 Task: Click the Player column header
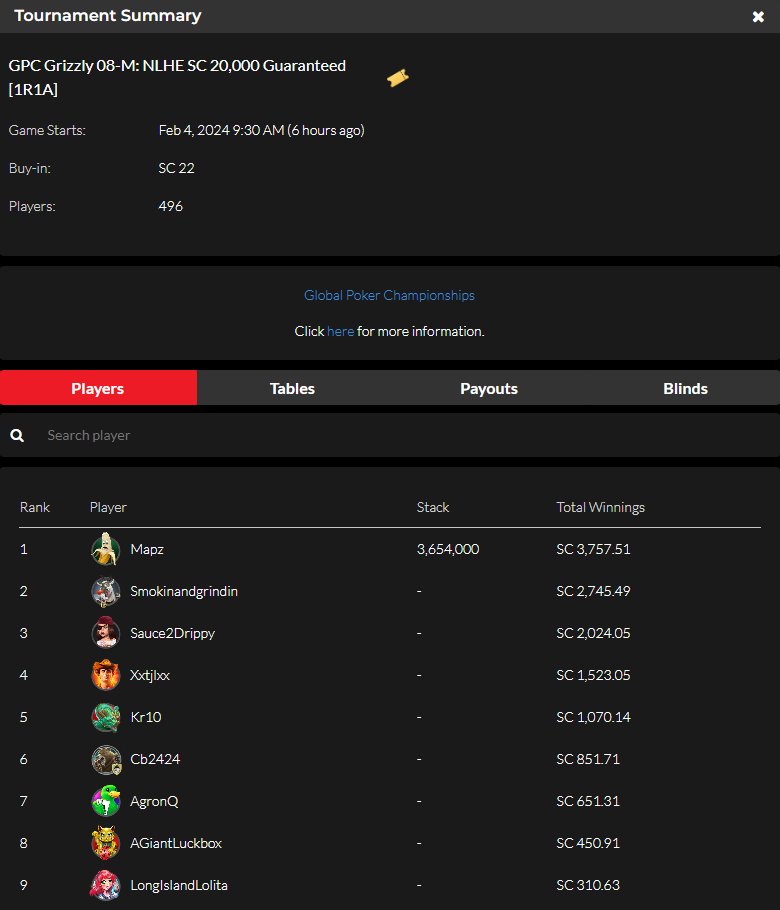(x=108, y=507)
